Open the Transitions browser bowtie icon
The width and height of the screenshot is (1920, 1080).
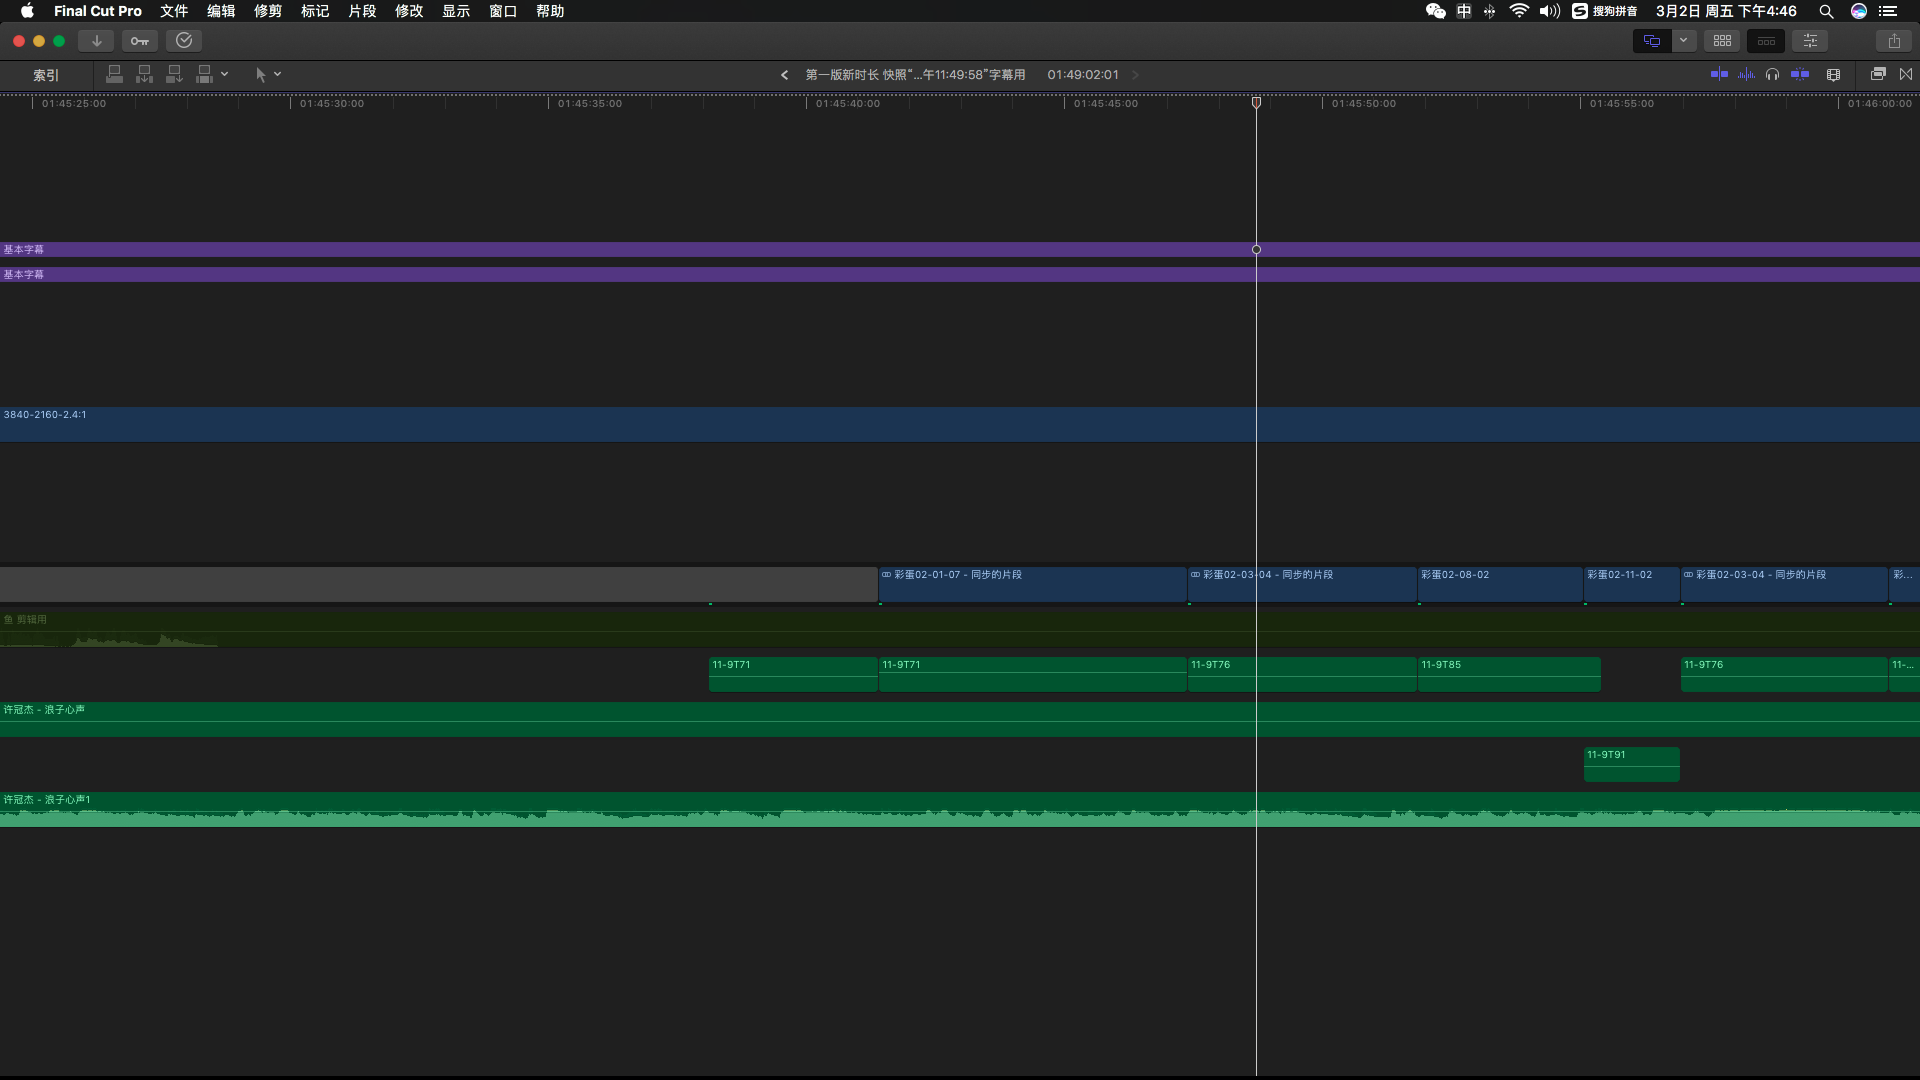(x=1906, y=74)
